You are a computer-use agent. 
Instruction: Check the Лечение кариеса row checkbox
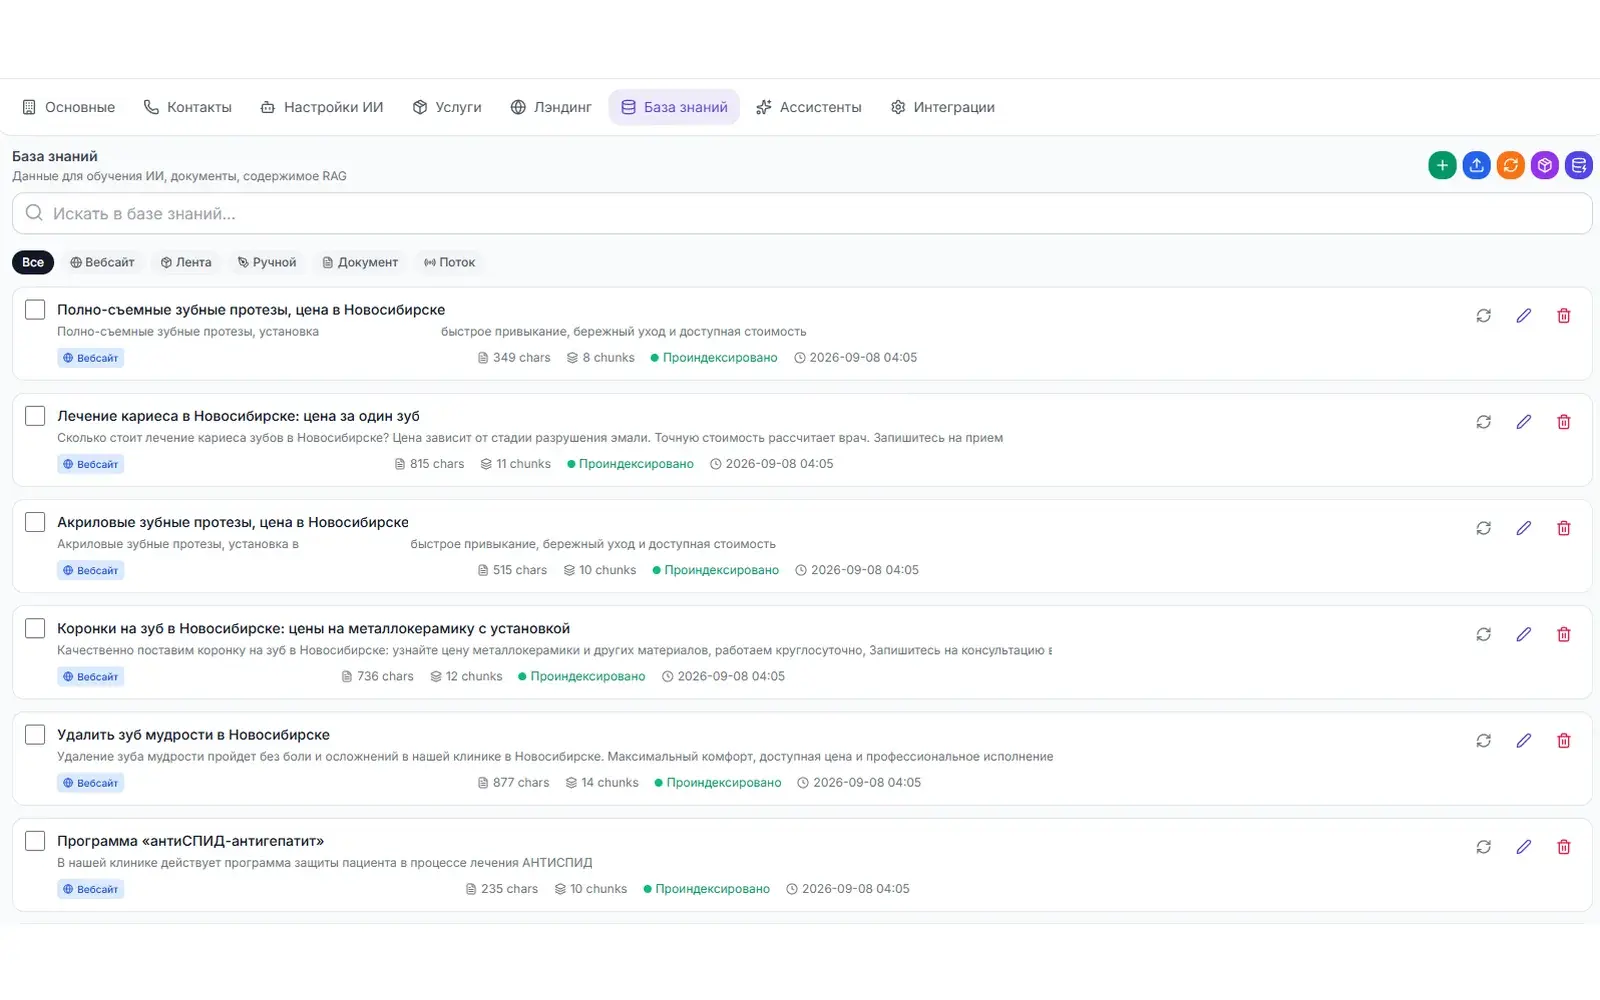click(35, 416)
